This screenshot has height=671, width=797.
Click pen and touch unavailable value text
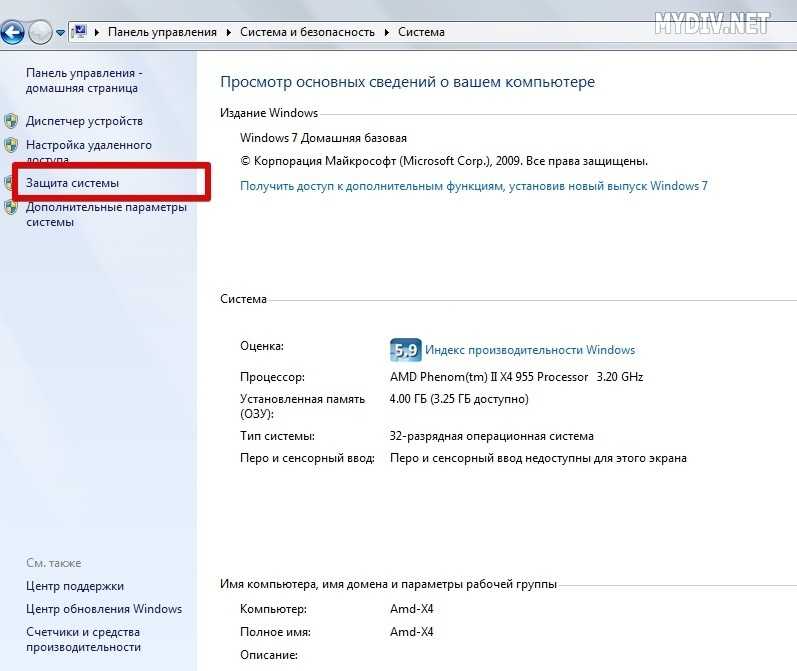(538, 458)
